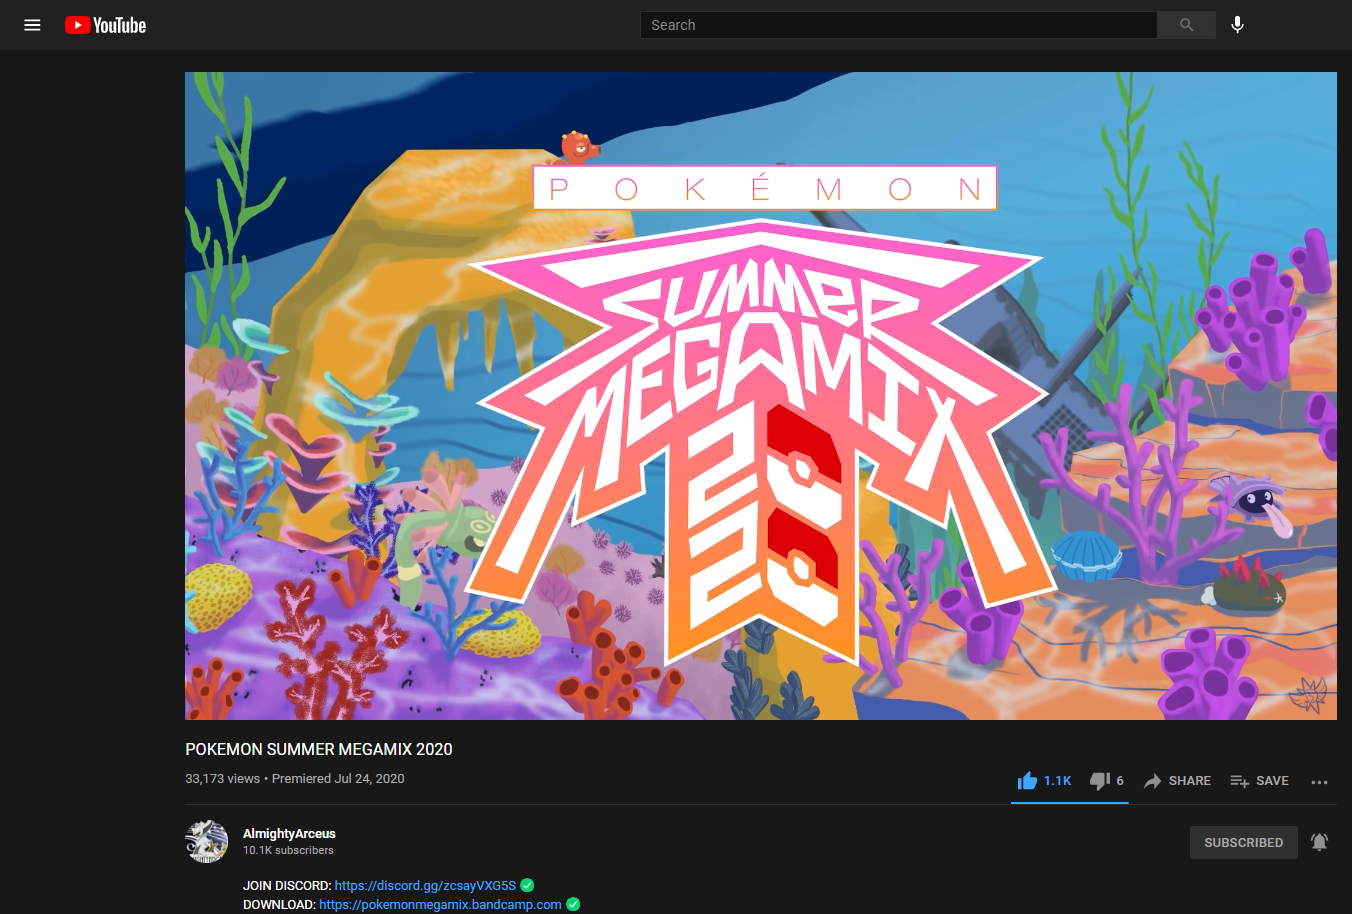Screen dimensions: 1352x914
Task: Visit the AlmightyArceus channel name link
Action: coord(289,833)
